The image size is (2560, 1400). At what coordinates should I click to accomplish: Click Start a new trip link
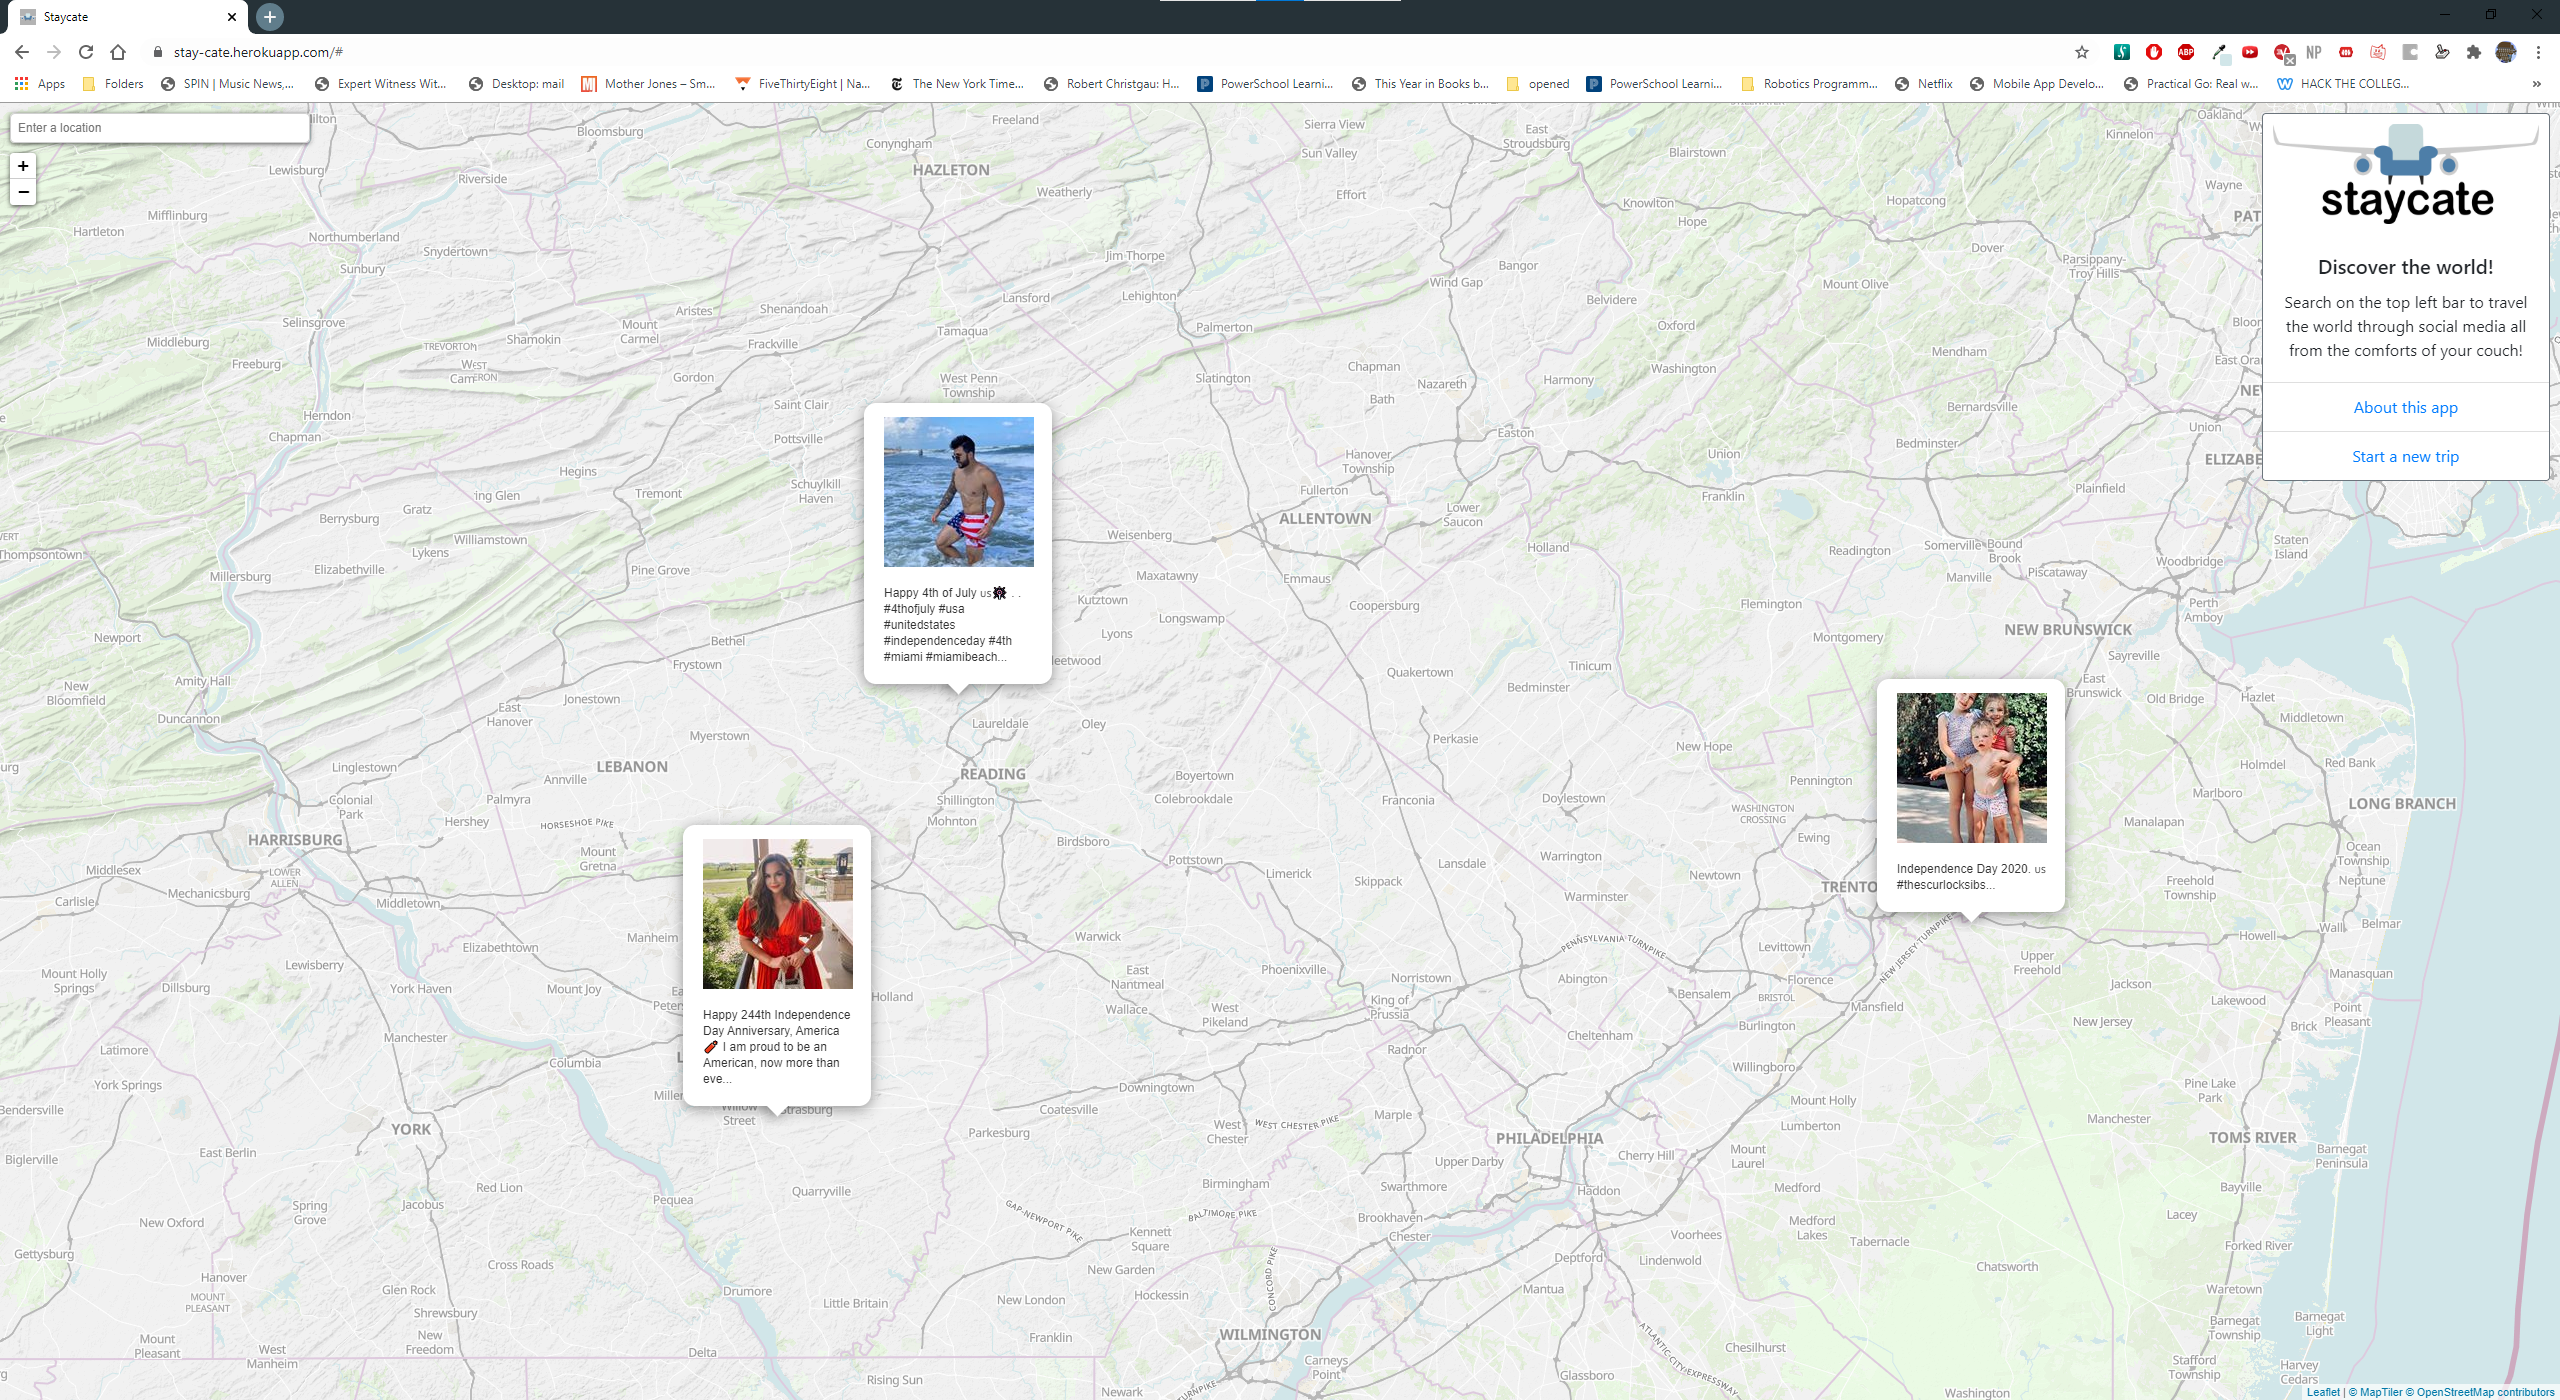tap(2405, 456)
